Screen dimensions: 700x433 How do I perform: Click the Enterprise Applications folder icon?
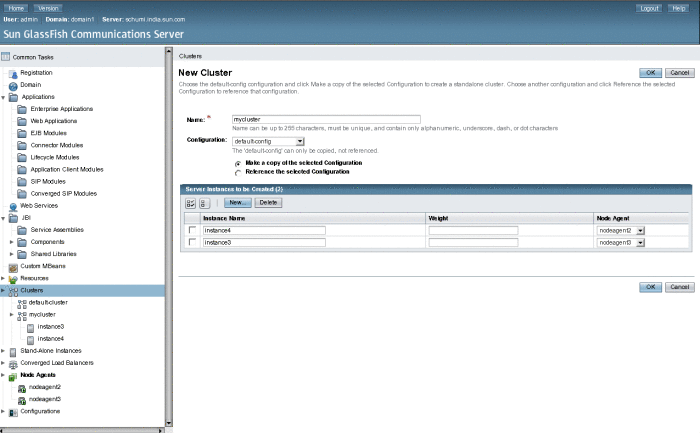click(x=22, y=109)
